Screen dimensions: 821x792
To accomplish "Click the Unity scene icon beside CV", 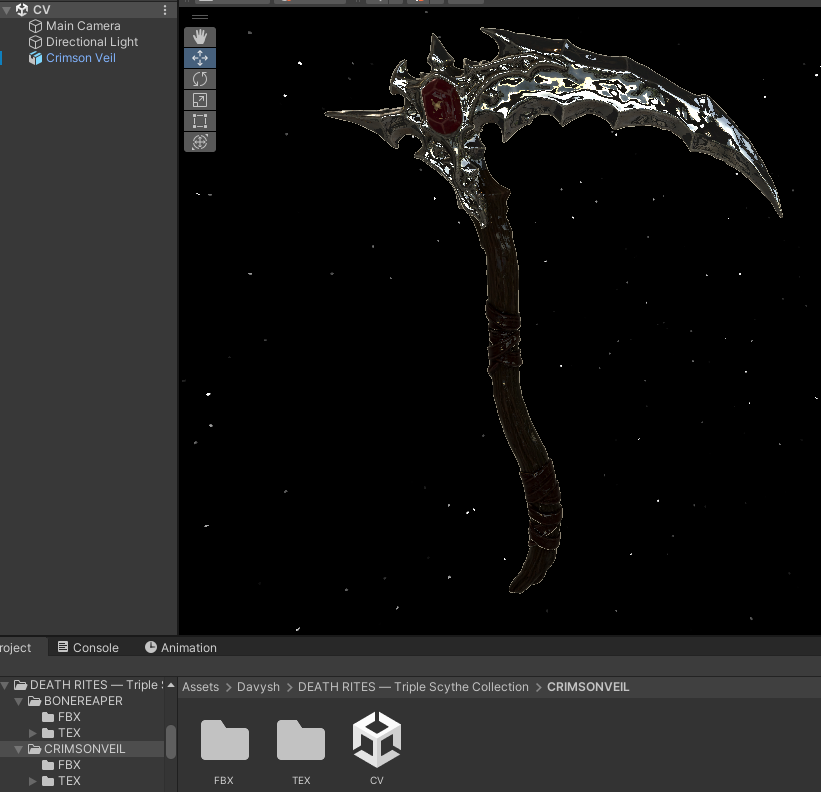I will (22, 9).
